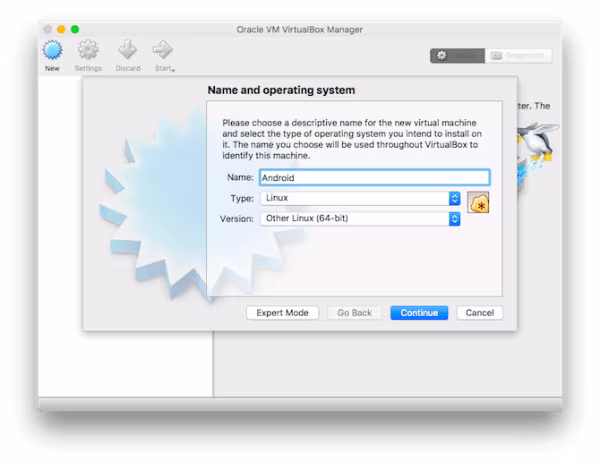Click the Oracle VM VirtualBox Manager title
This screenshot has height=466, width=600.
point(300,29)
